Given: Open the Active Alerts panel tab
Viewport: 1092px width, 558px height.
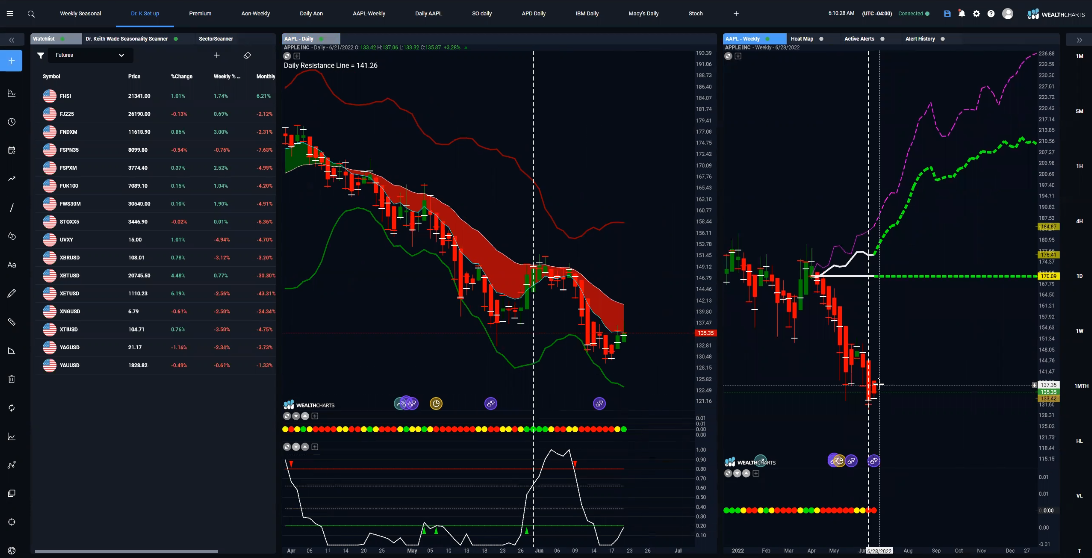Looking at the screenshot, I should pyautogui.click(x=861, y=39).
